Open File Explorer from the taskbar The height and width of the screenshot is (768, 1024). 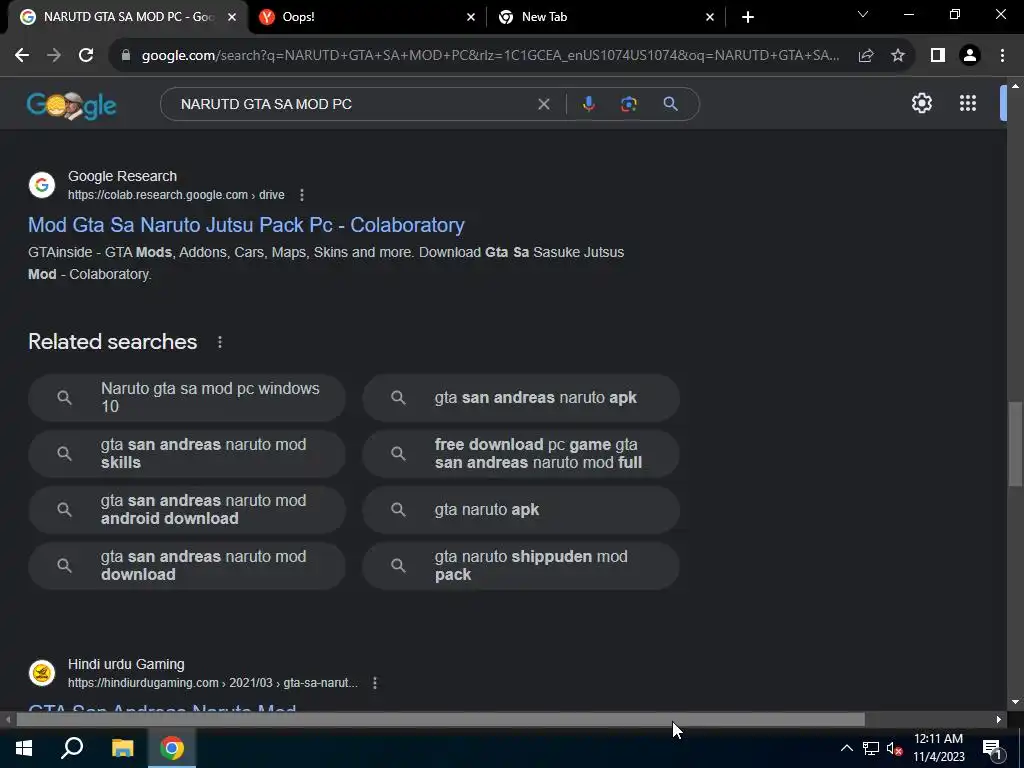122,748
